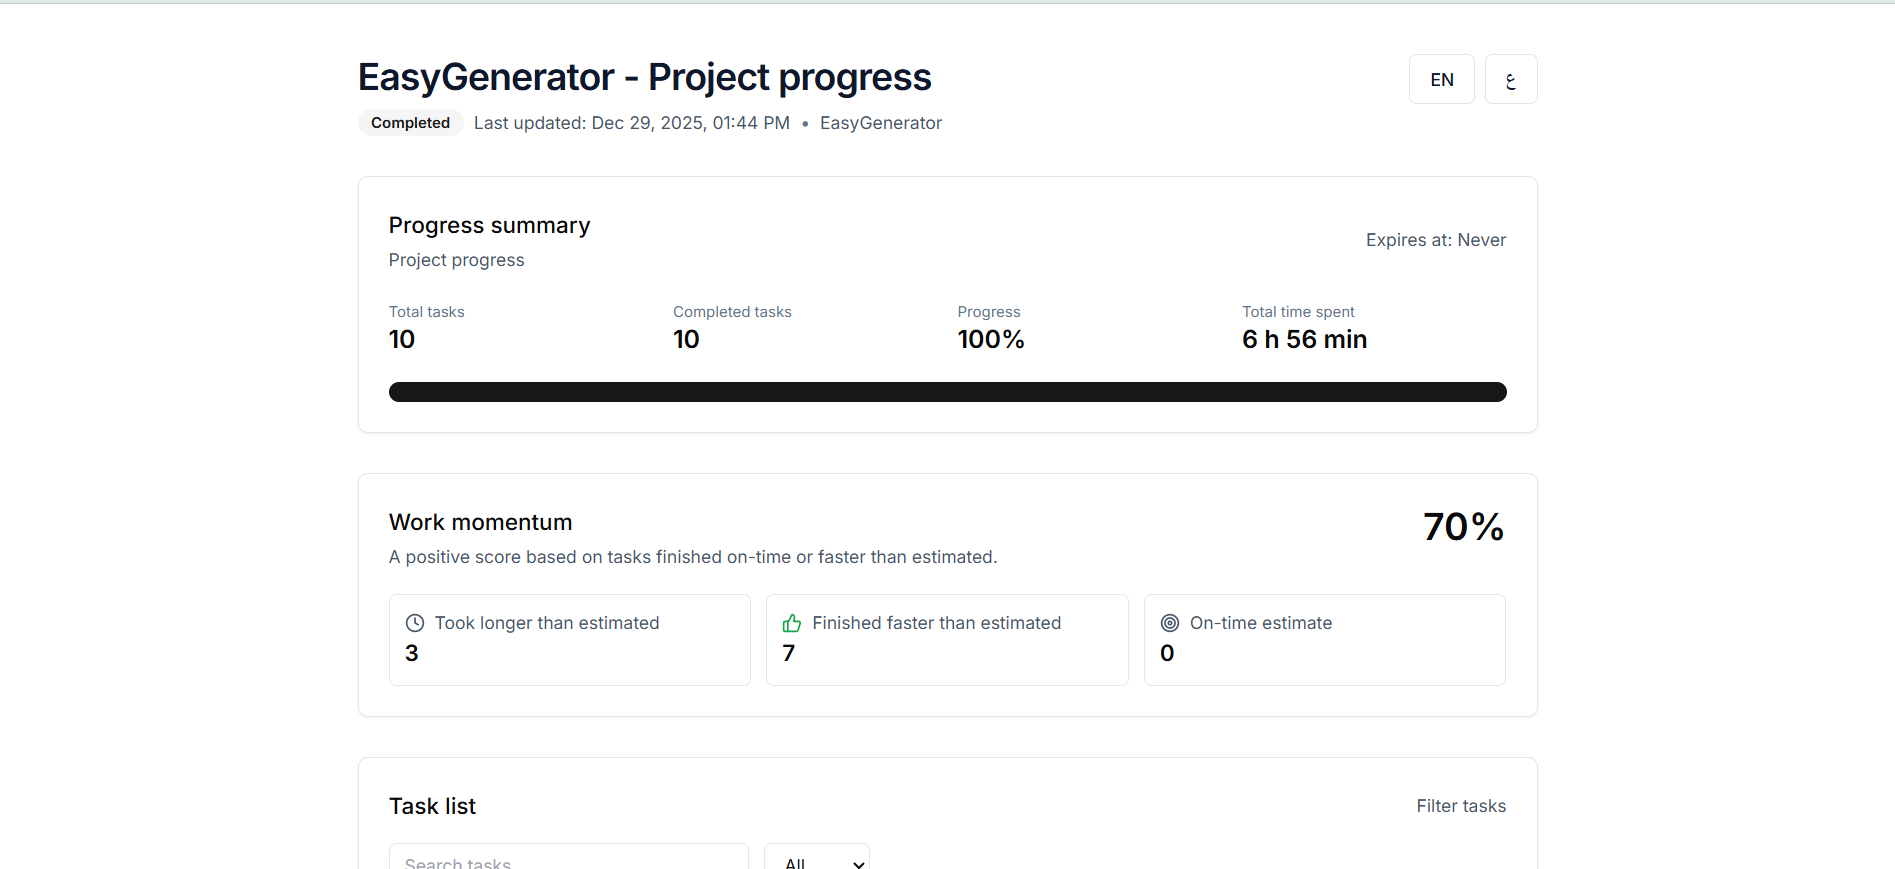1895x869 pixels.
Task: Click the Total time spent label
Action: click(1298, 312)
